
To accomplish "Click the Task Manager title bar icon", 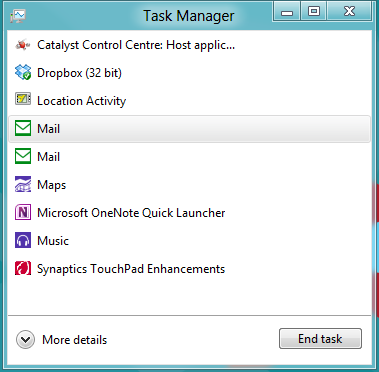I will point(18,16).
